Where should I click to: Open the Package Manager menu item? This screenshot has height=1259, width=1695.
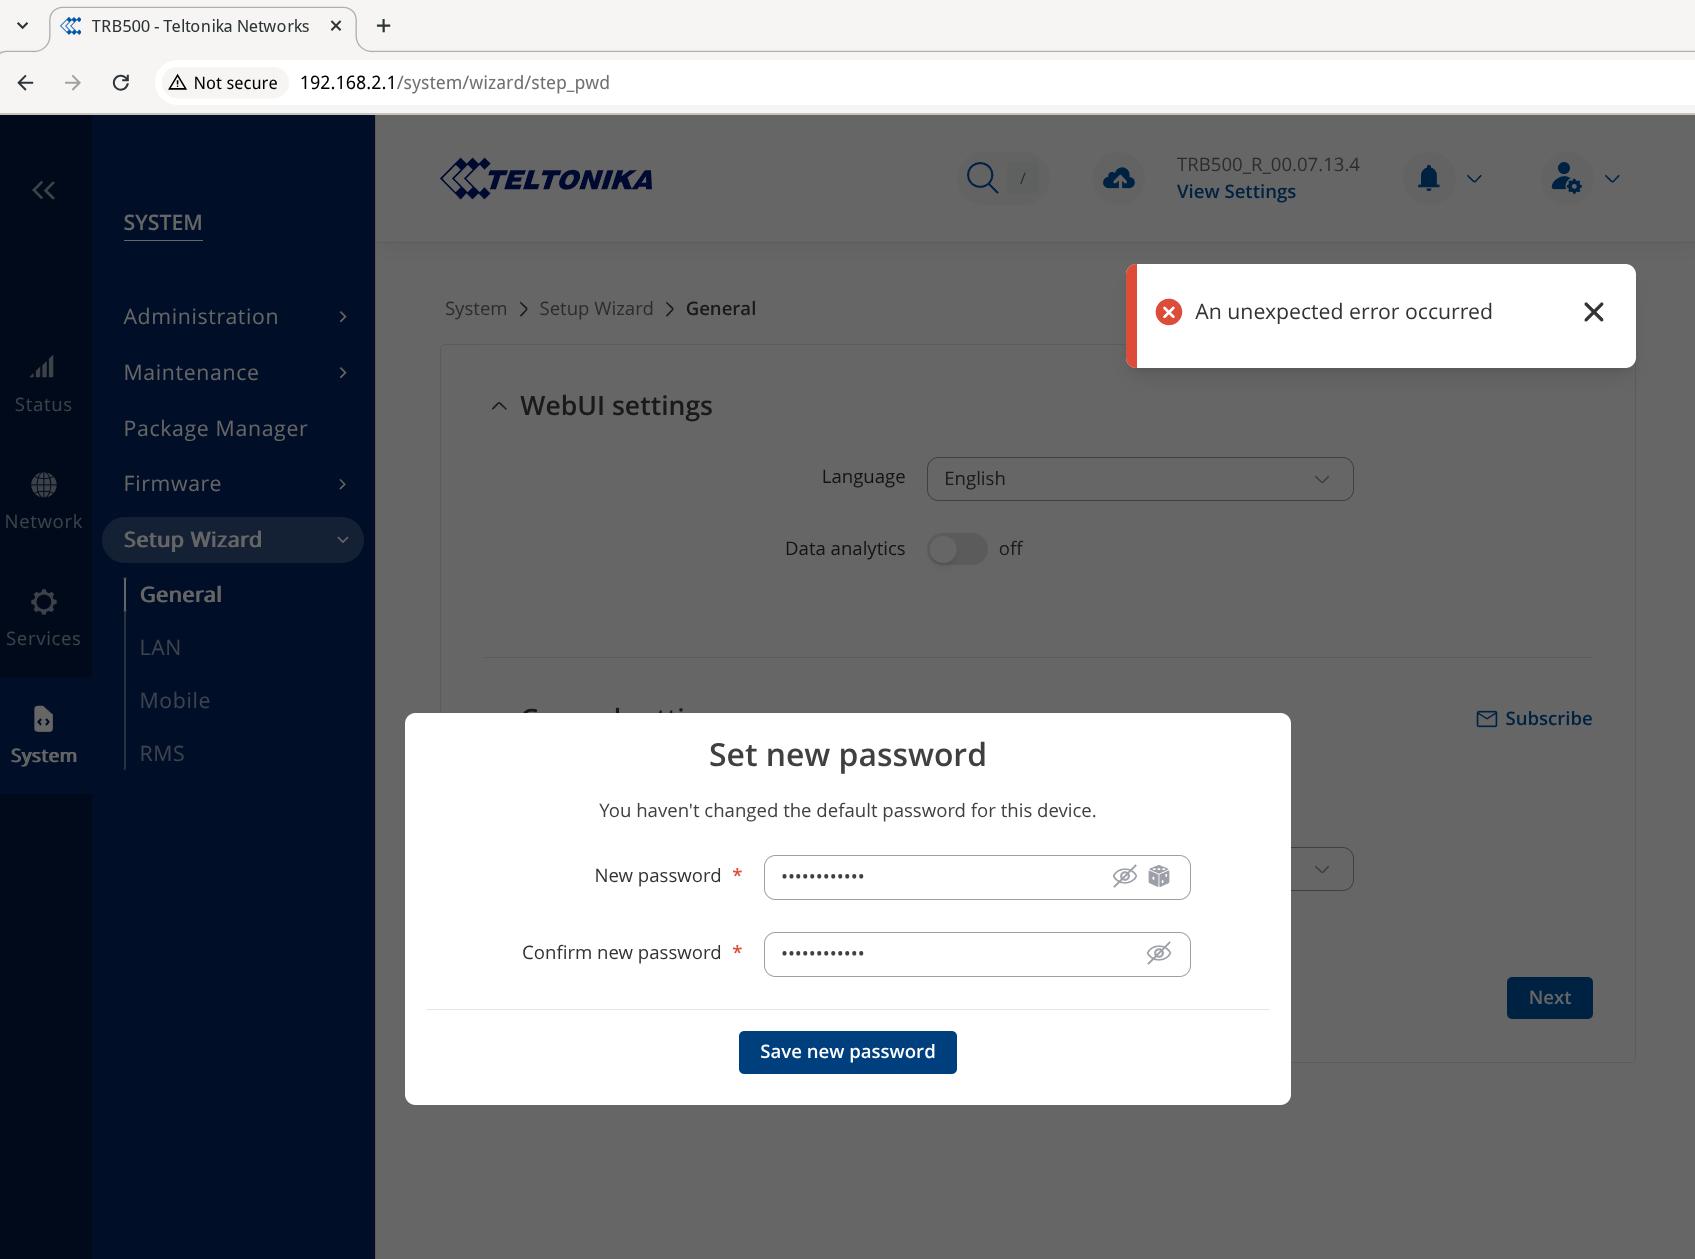(215, 428)
